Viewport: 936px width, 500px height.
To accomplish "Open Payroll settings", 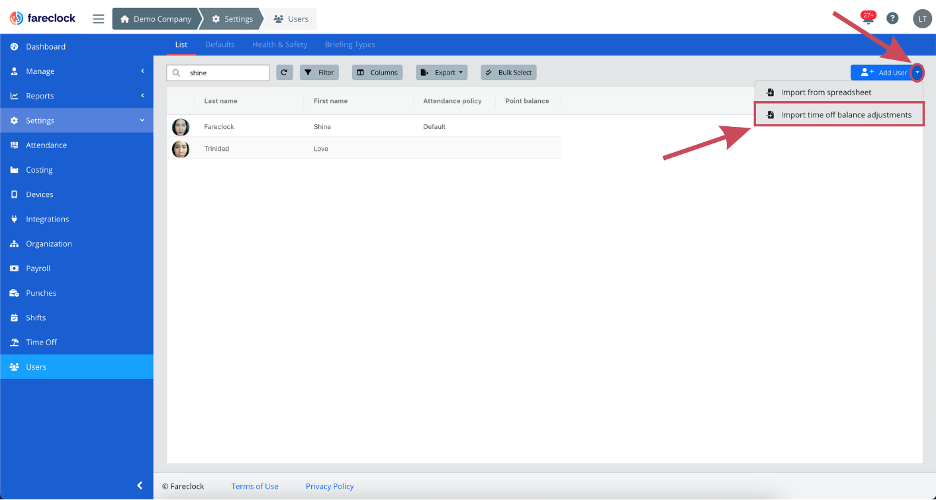I will point(76,268).
